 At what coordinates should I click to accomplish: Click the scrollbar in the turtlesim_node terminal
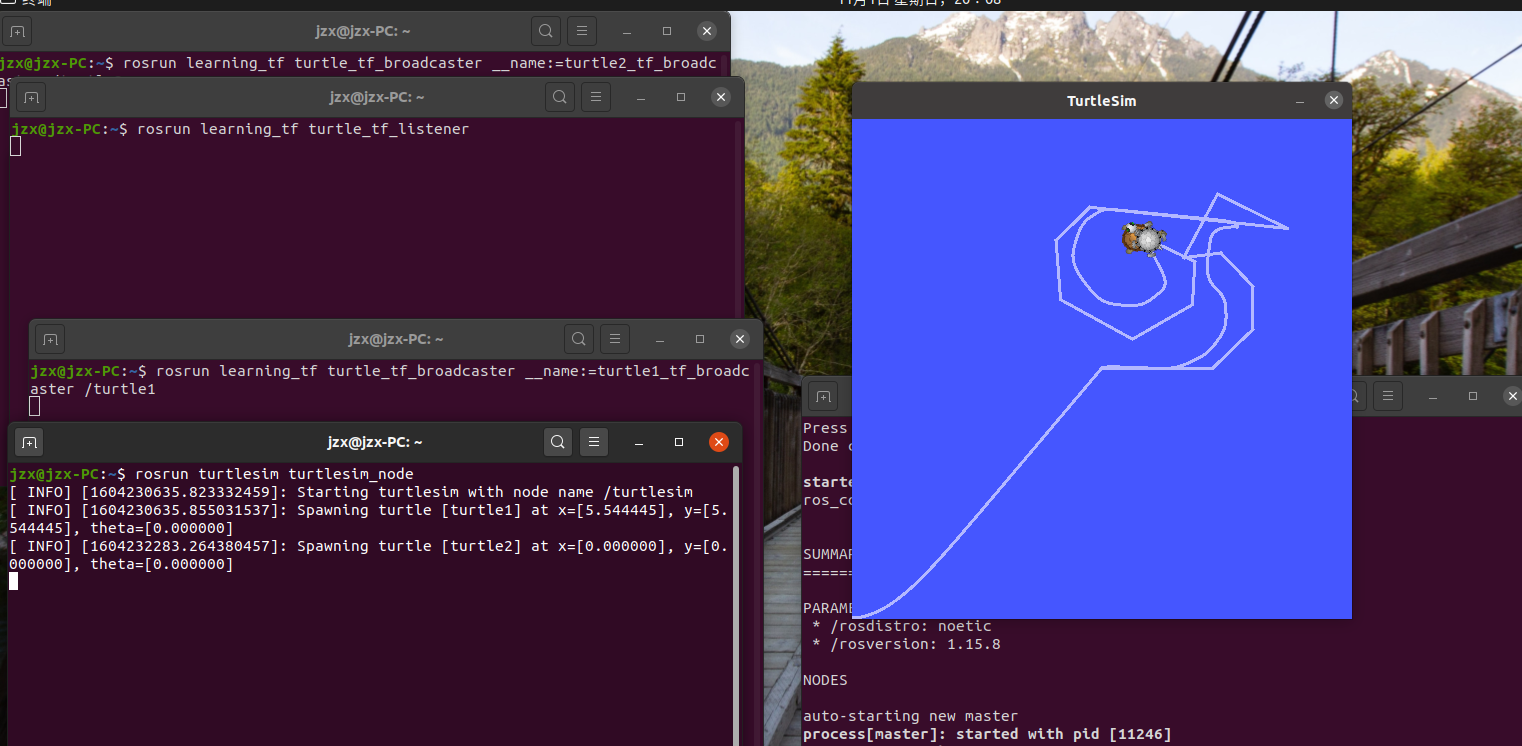tap(737, 605)
